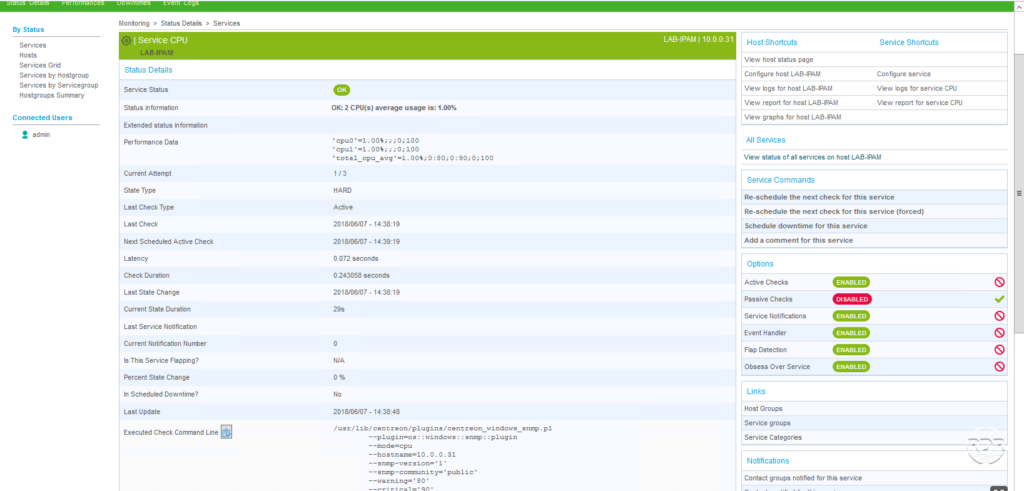Disable Obsess Over Service using its red icon
This screenshot has width=1024, height=491.
[999, 367]
